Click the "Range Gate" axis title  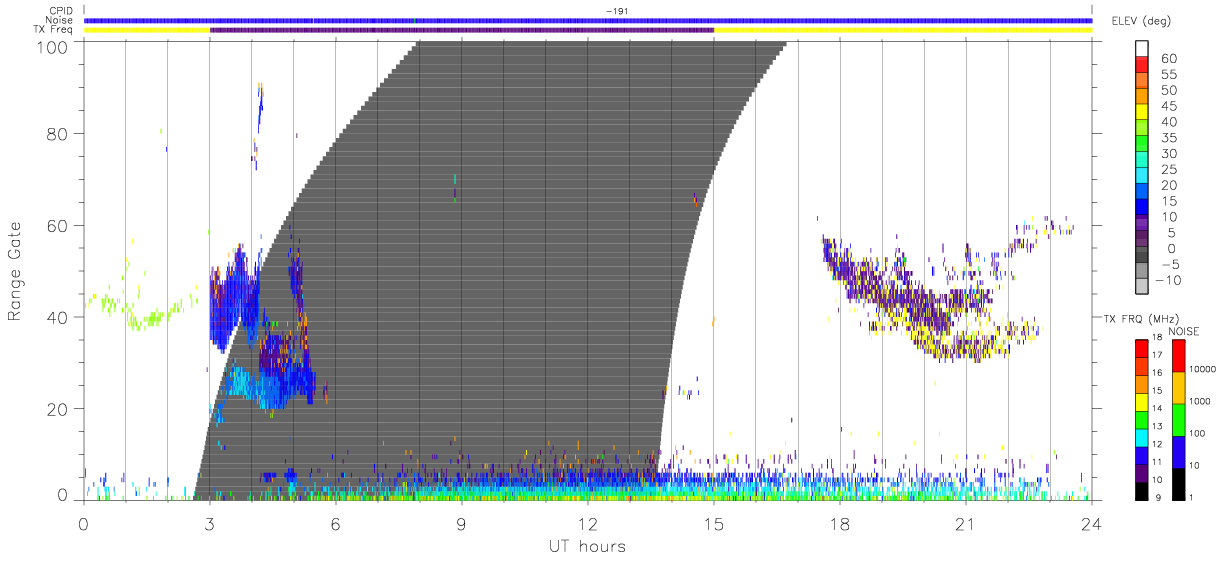pos(16,271)
